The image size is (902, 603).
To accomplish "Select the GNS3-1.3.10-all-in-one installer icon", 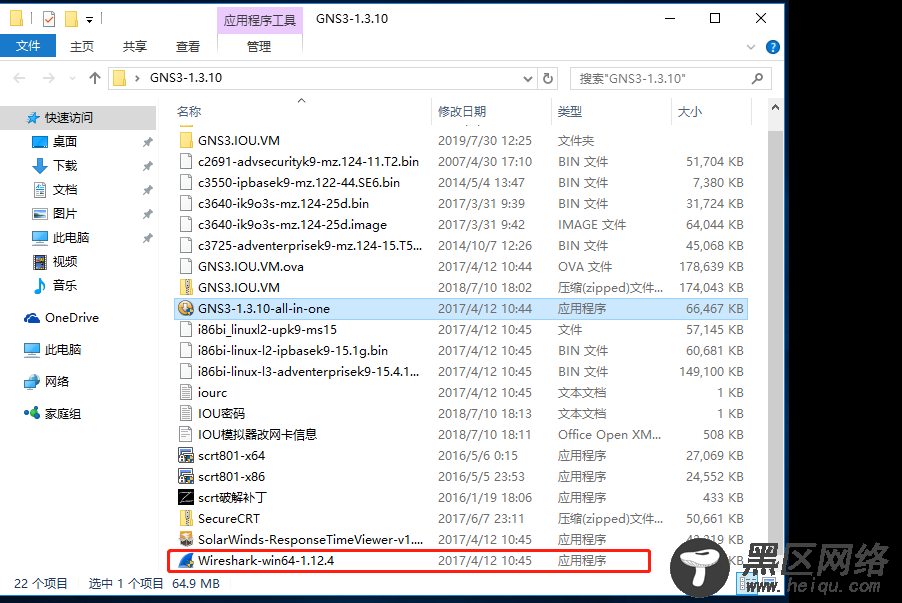I will (x=186, y=308).
